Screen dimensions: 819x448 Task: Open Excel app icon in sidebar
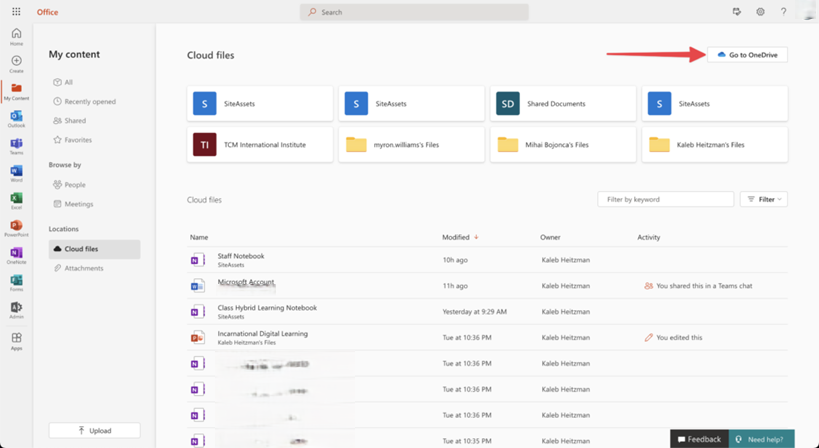pyautogui.click(x=16, y=200)
